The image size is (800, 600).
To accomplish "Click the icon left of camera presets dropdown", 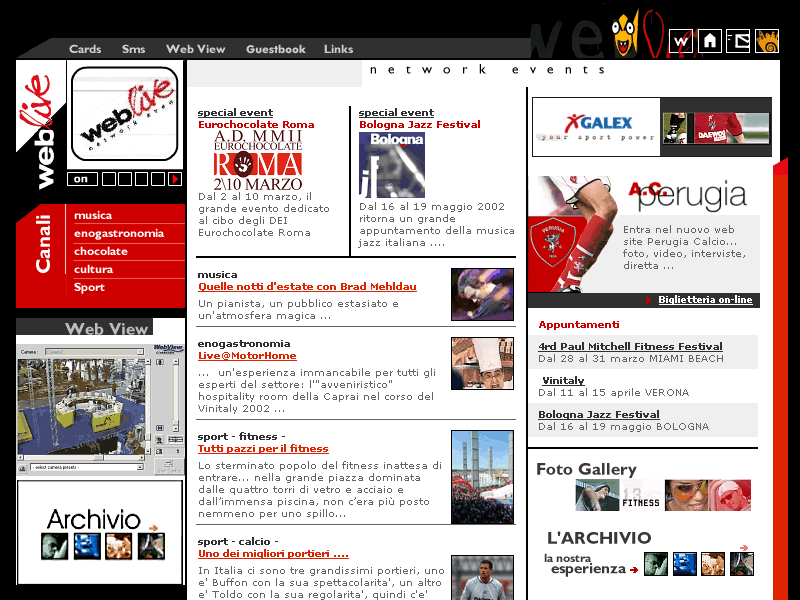I will click(22, 467).
